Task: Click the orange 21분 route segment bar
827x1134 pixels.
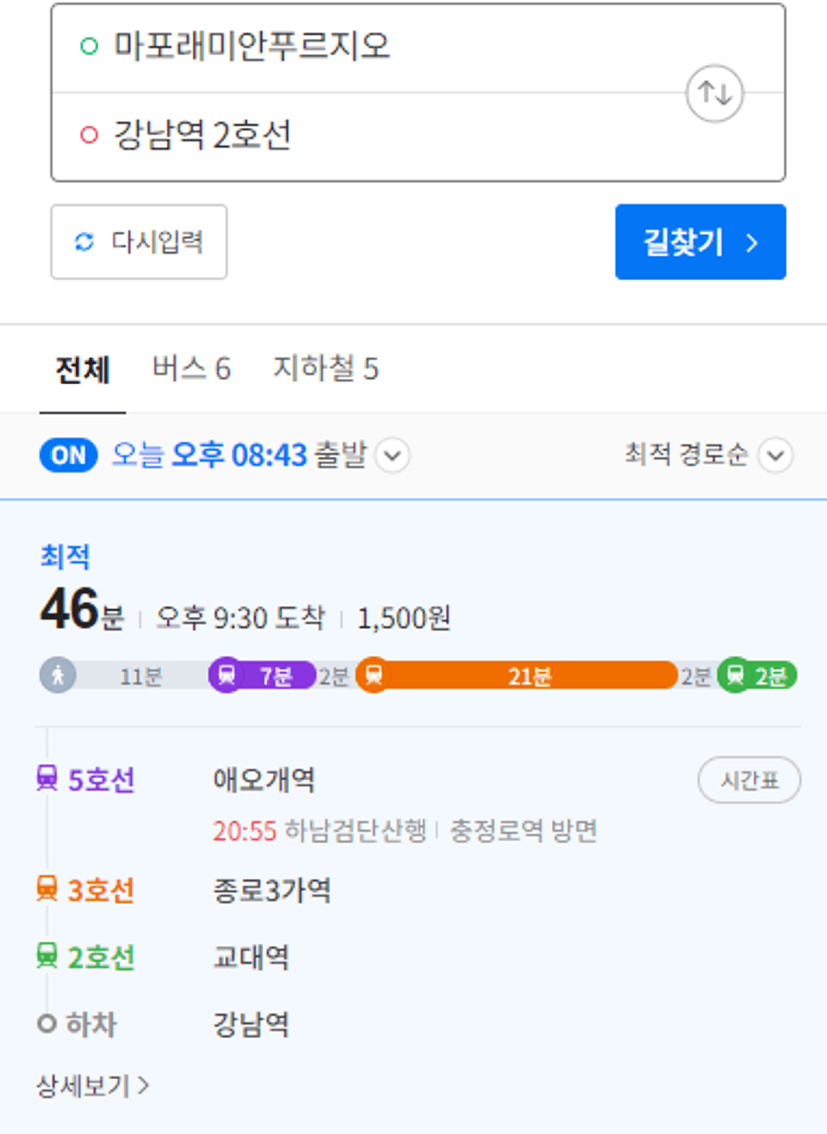Action: pyautogui.click(x=528, y=675)
